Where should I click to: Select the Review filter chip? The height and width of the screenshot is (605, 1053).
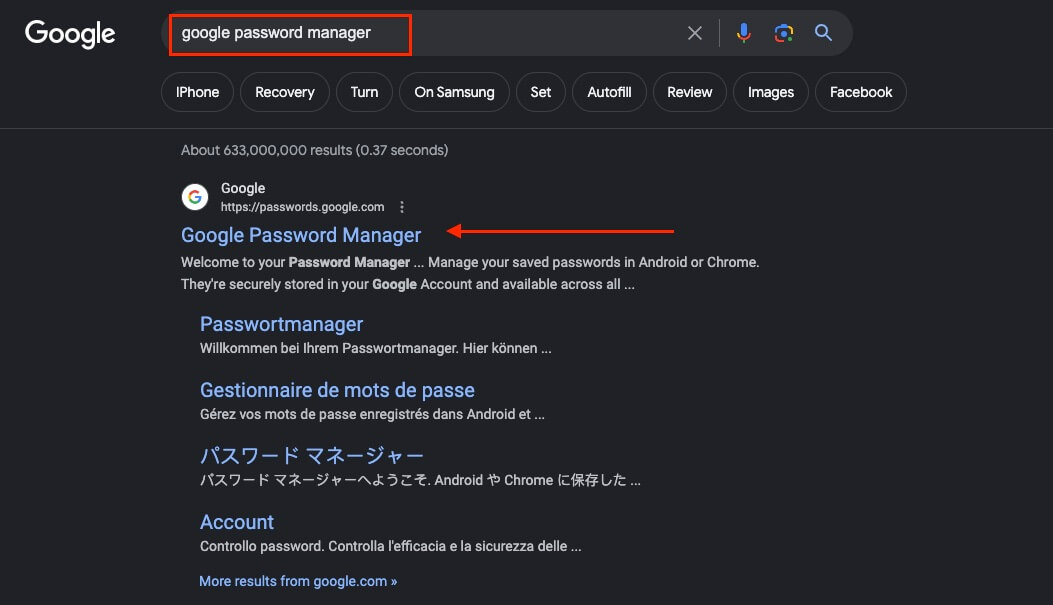pyautogui.click(x=690, y=92)
